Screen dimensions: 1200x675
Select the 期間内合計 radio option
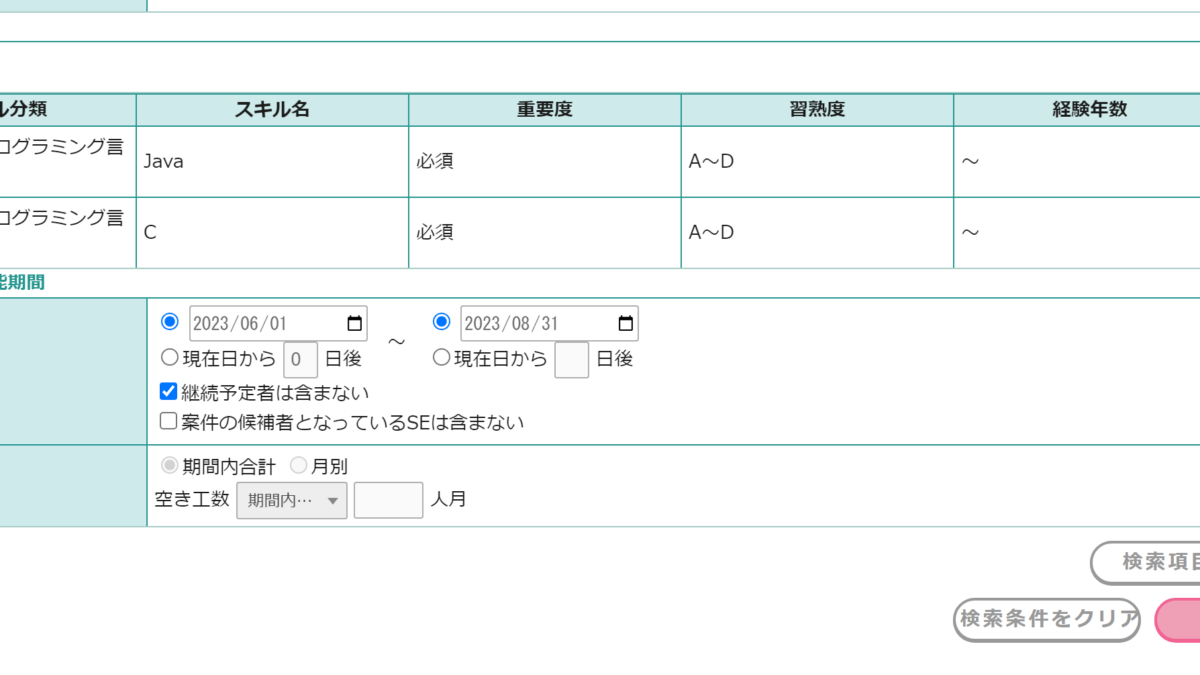coord(170,465)
